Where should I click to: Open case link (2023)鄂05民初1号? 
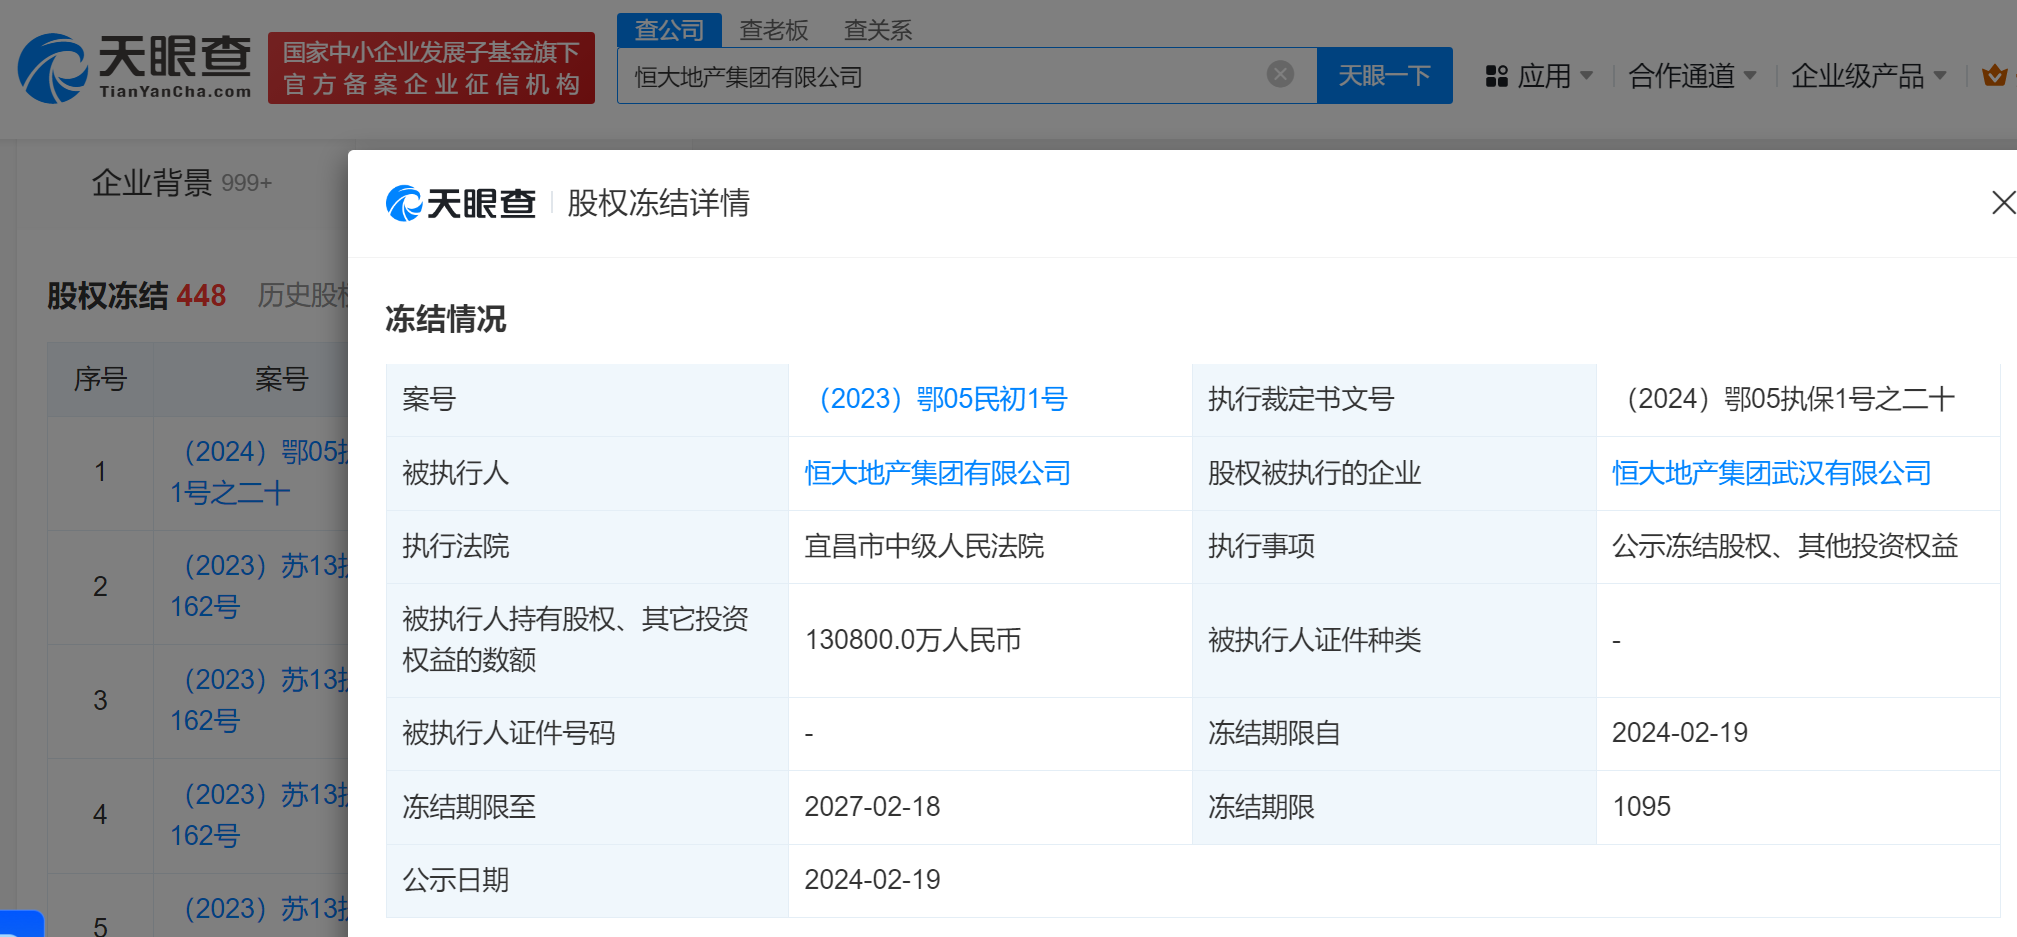942,399
